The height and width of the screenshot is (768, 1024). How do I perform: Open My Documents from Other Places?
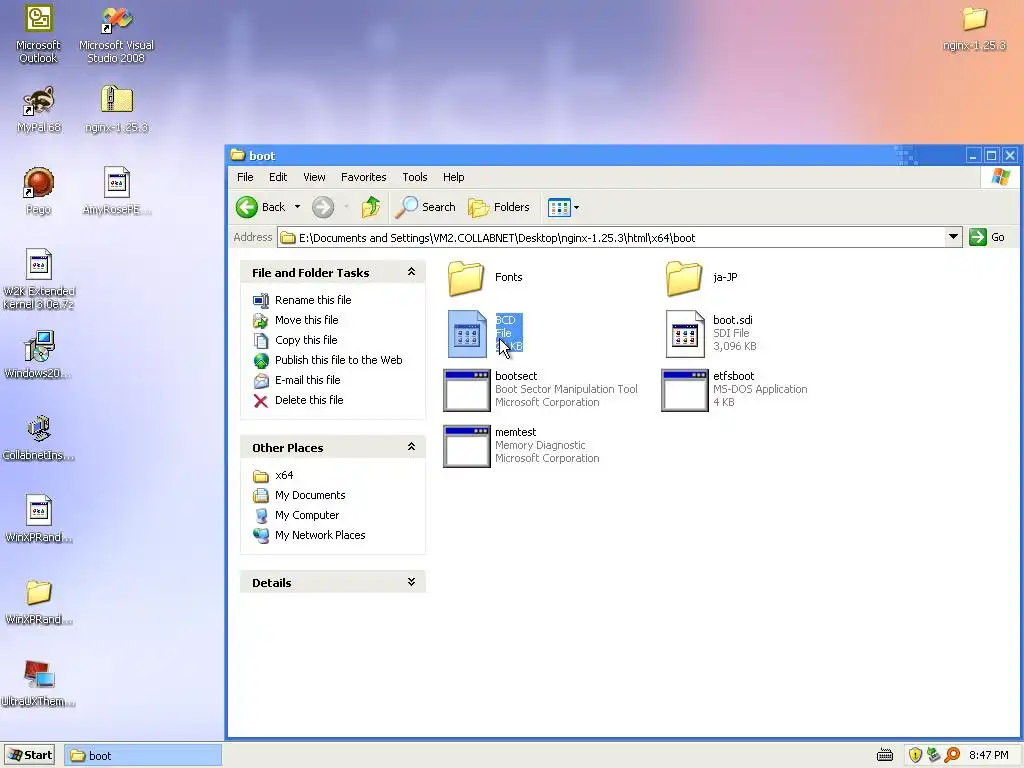pyautogui.click(x=310, y=495)
